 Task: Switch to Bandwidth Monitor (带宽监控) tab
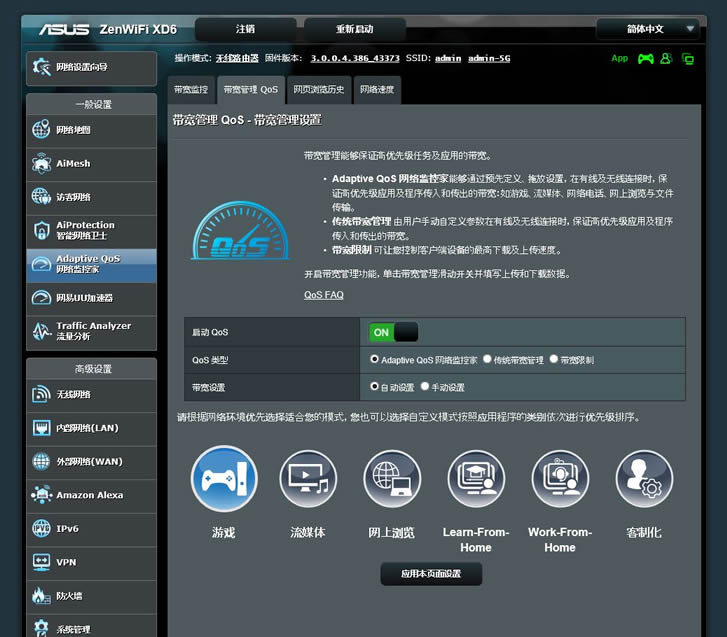click(191, 89)
